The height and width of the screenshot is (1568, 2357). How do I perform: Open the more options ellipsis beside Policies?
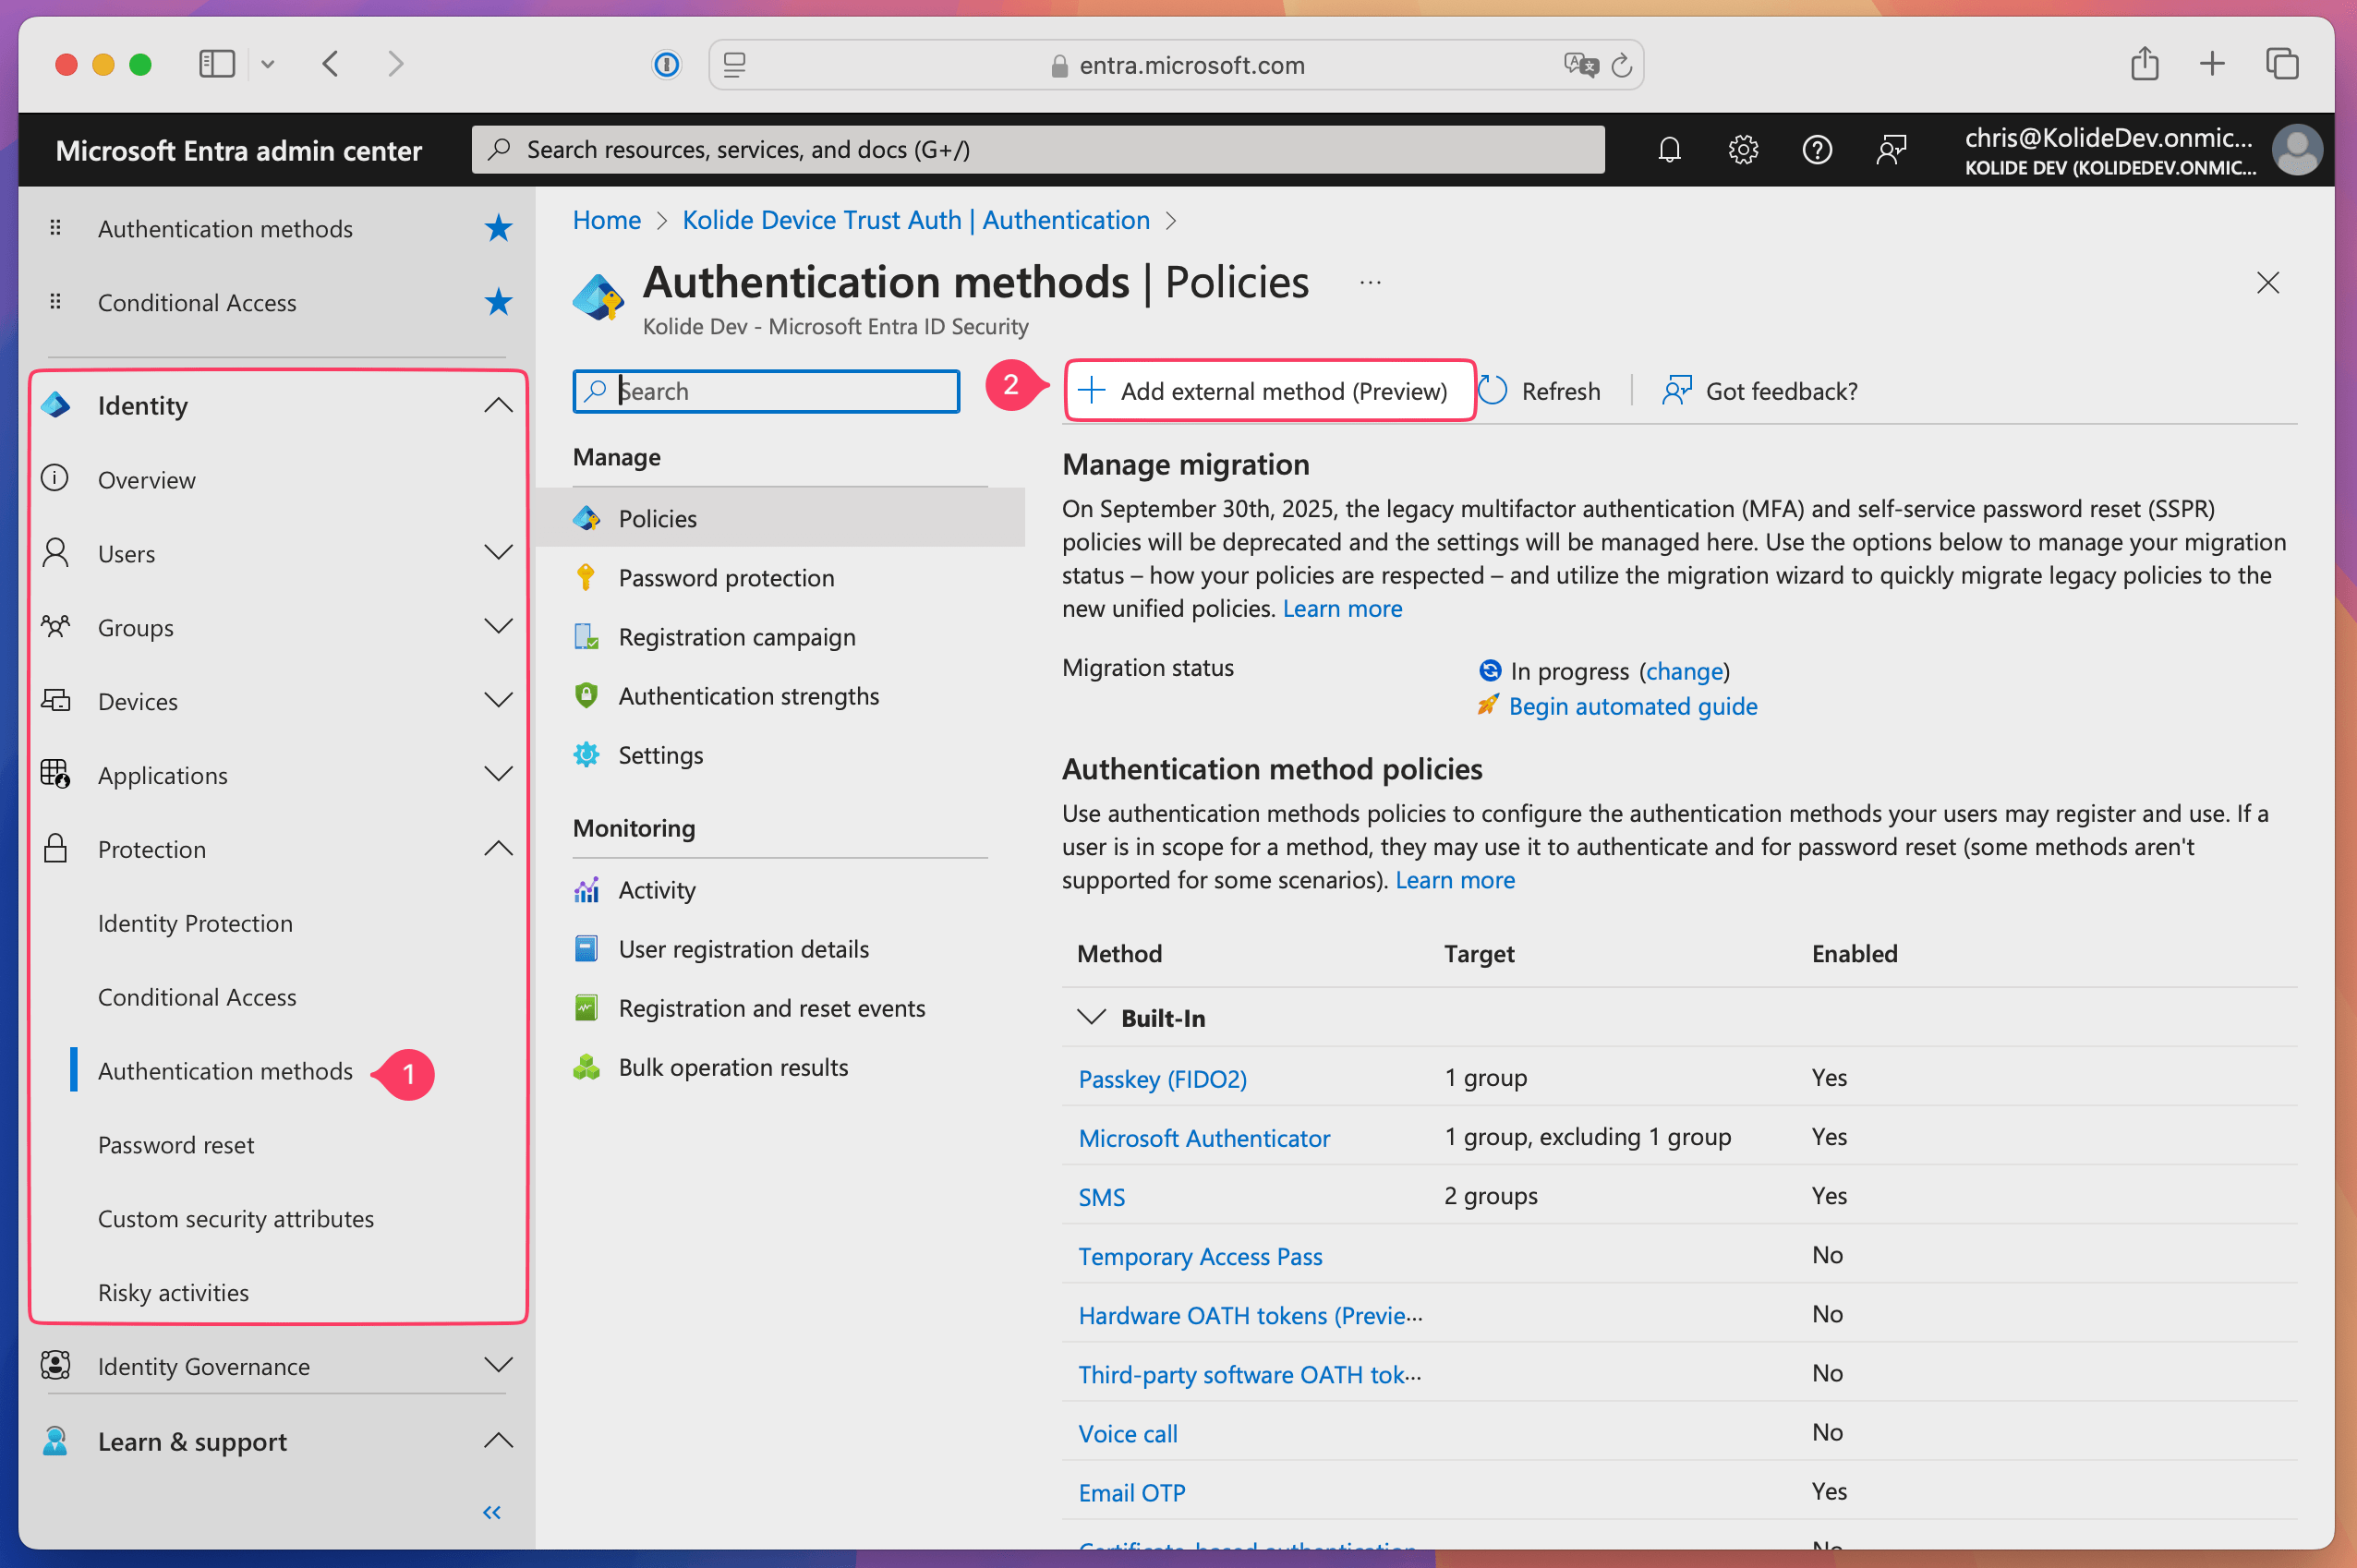[1370, 283]
